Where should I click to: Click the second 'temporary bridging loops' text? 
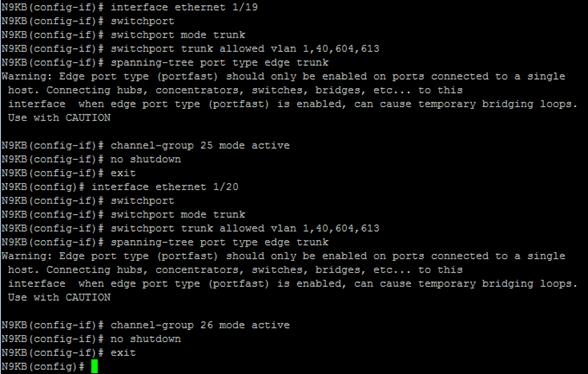[498, 284]
